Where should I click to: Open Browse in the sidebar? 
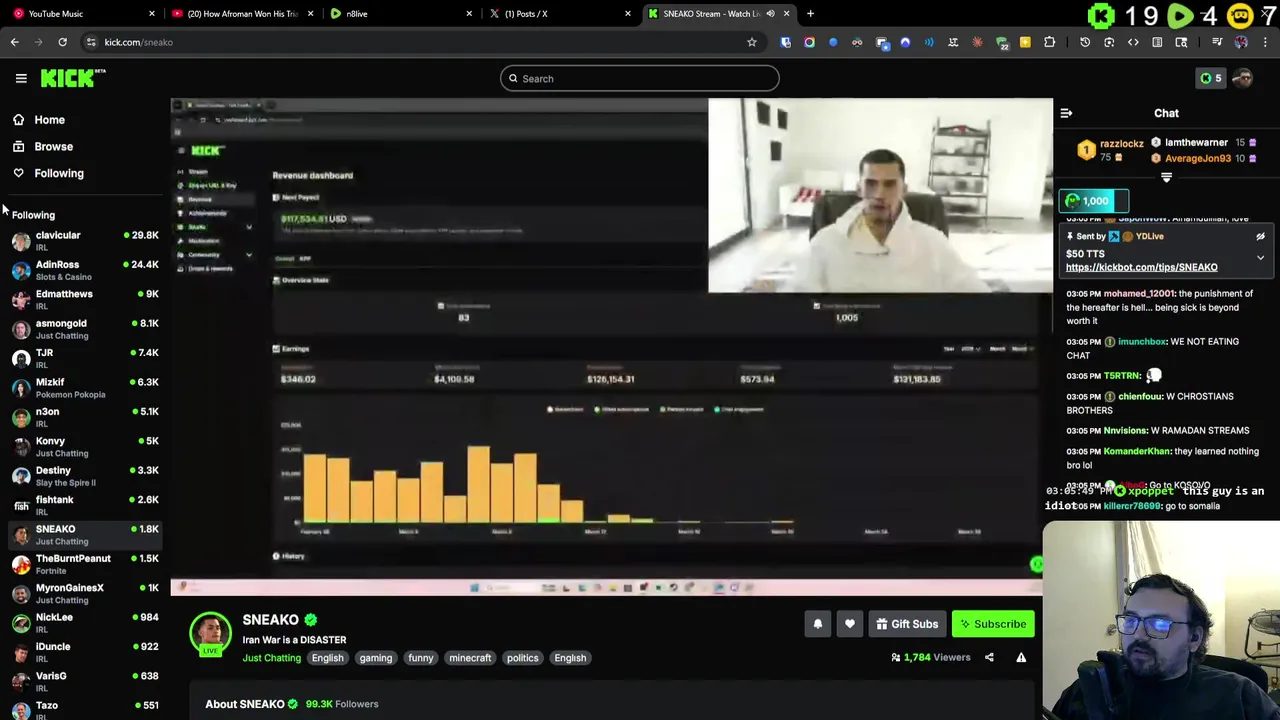point(53,146)
